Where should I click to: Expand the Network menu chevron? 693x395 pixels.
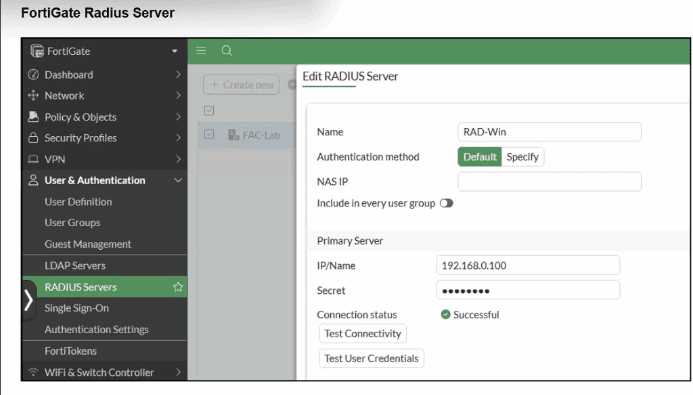[x=178, y=95]
